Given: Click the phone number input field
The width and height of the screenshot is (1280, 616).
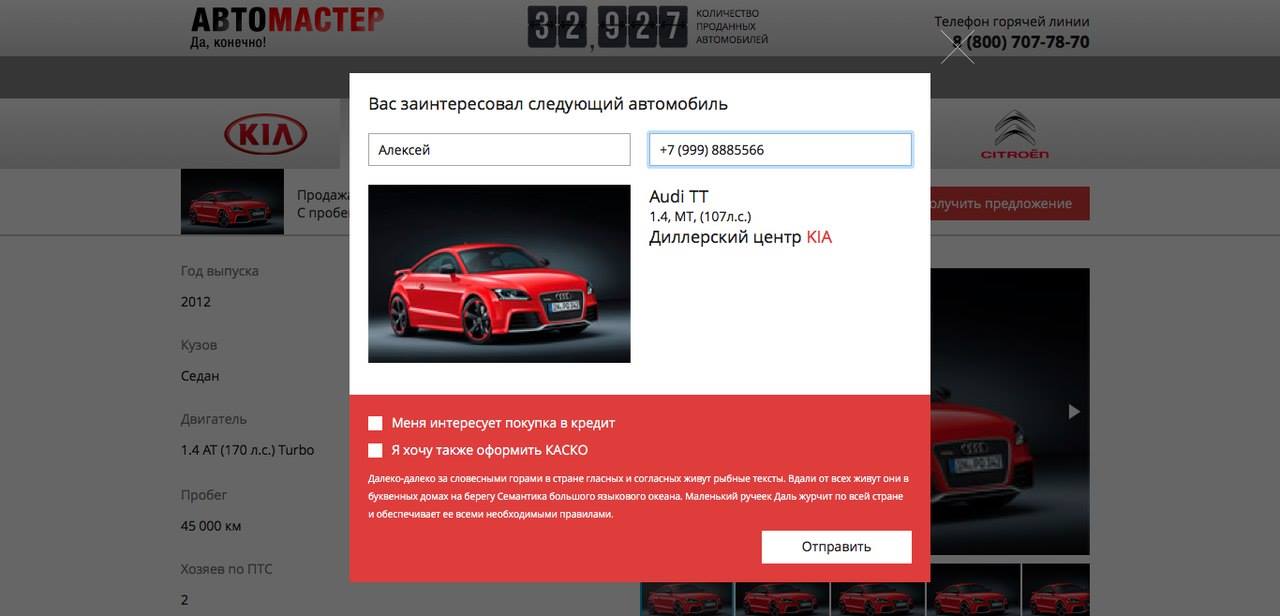Looking at the screenshot, I should [x=780, y=150].
